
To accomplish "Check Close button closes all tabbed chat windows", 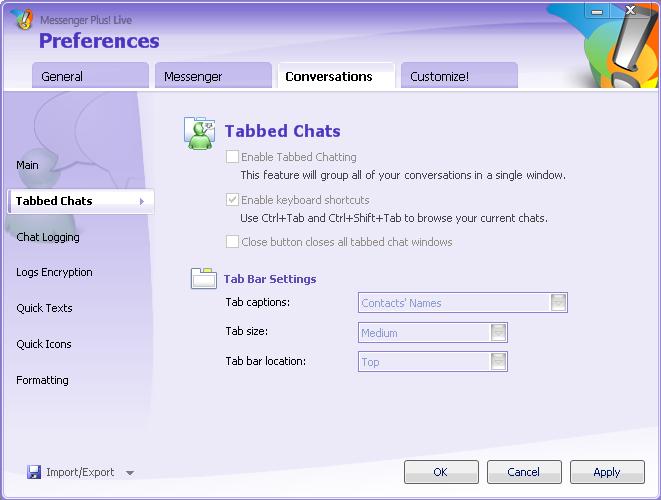I will [x=232, y=242].
